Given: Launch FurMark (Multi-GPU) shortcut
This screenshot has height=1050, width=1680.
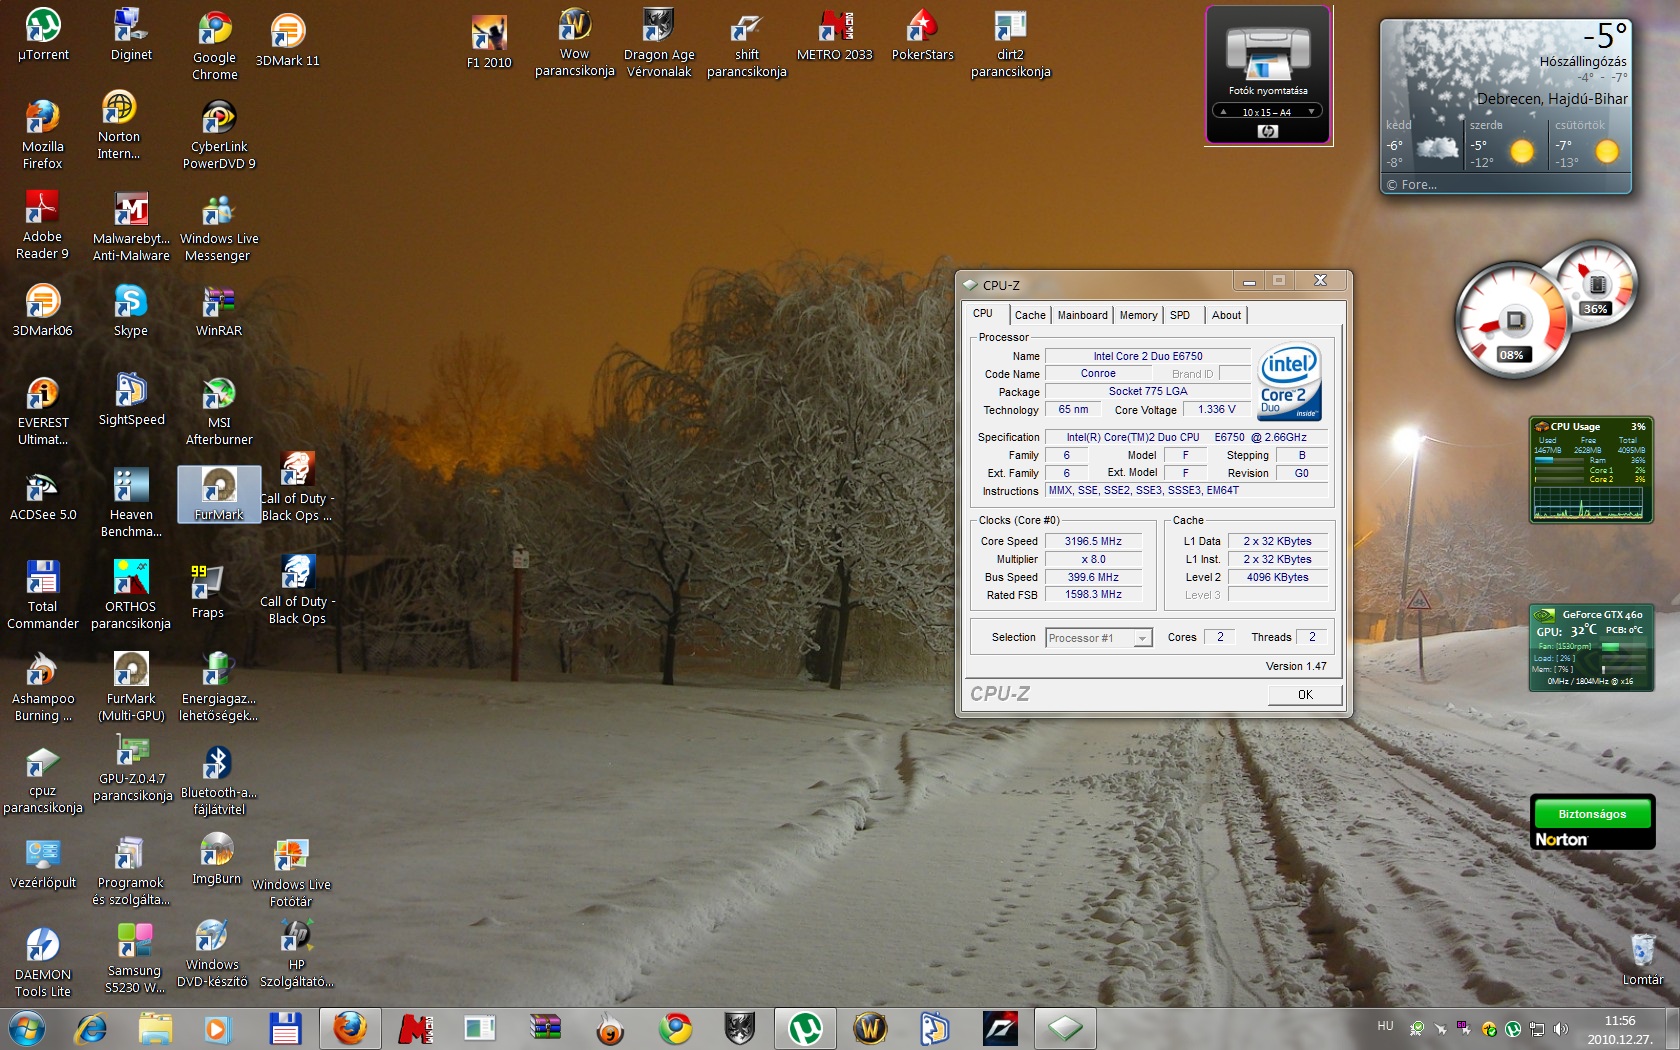Looking at the screenshot, I should pyautogui.click(x=131, y=686).
